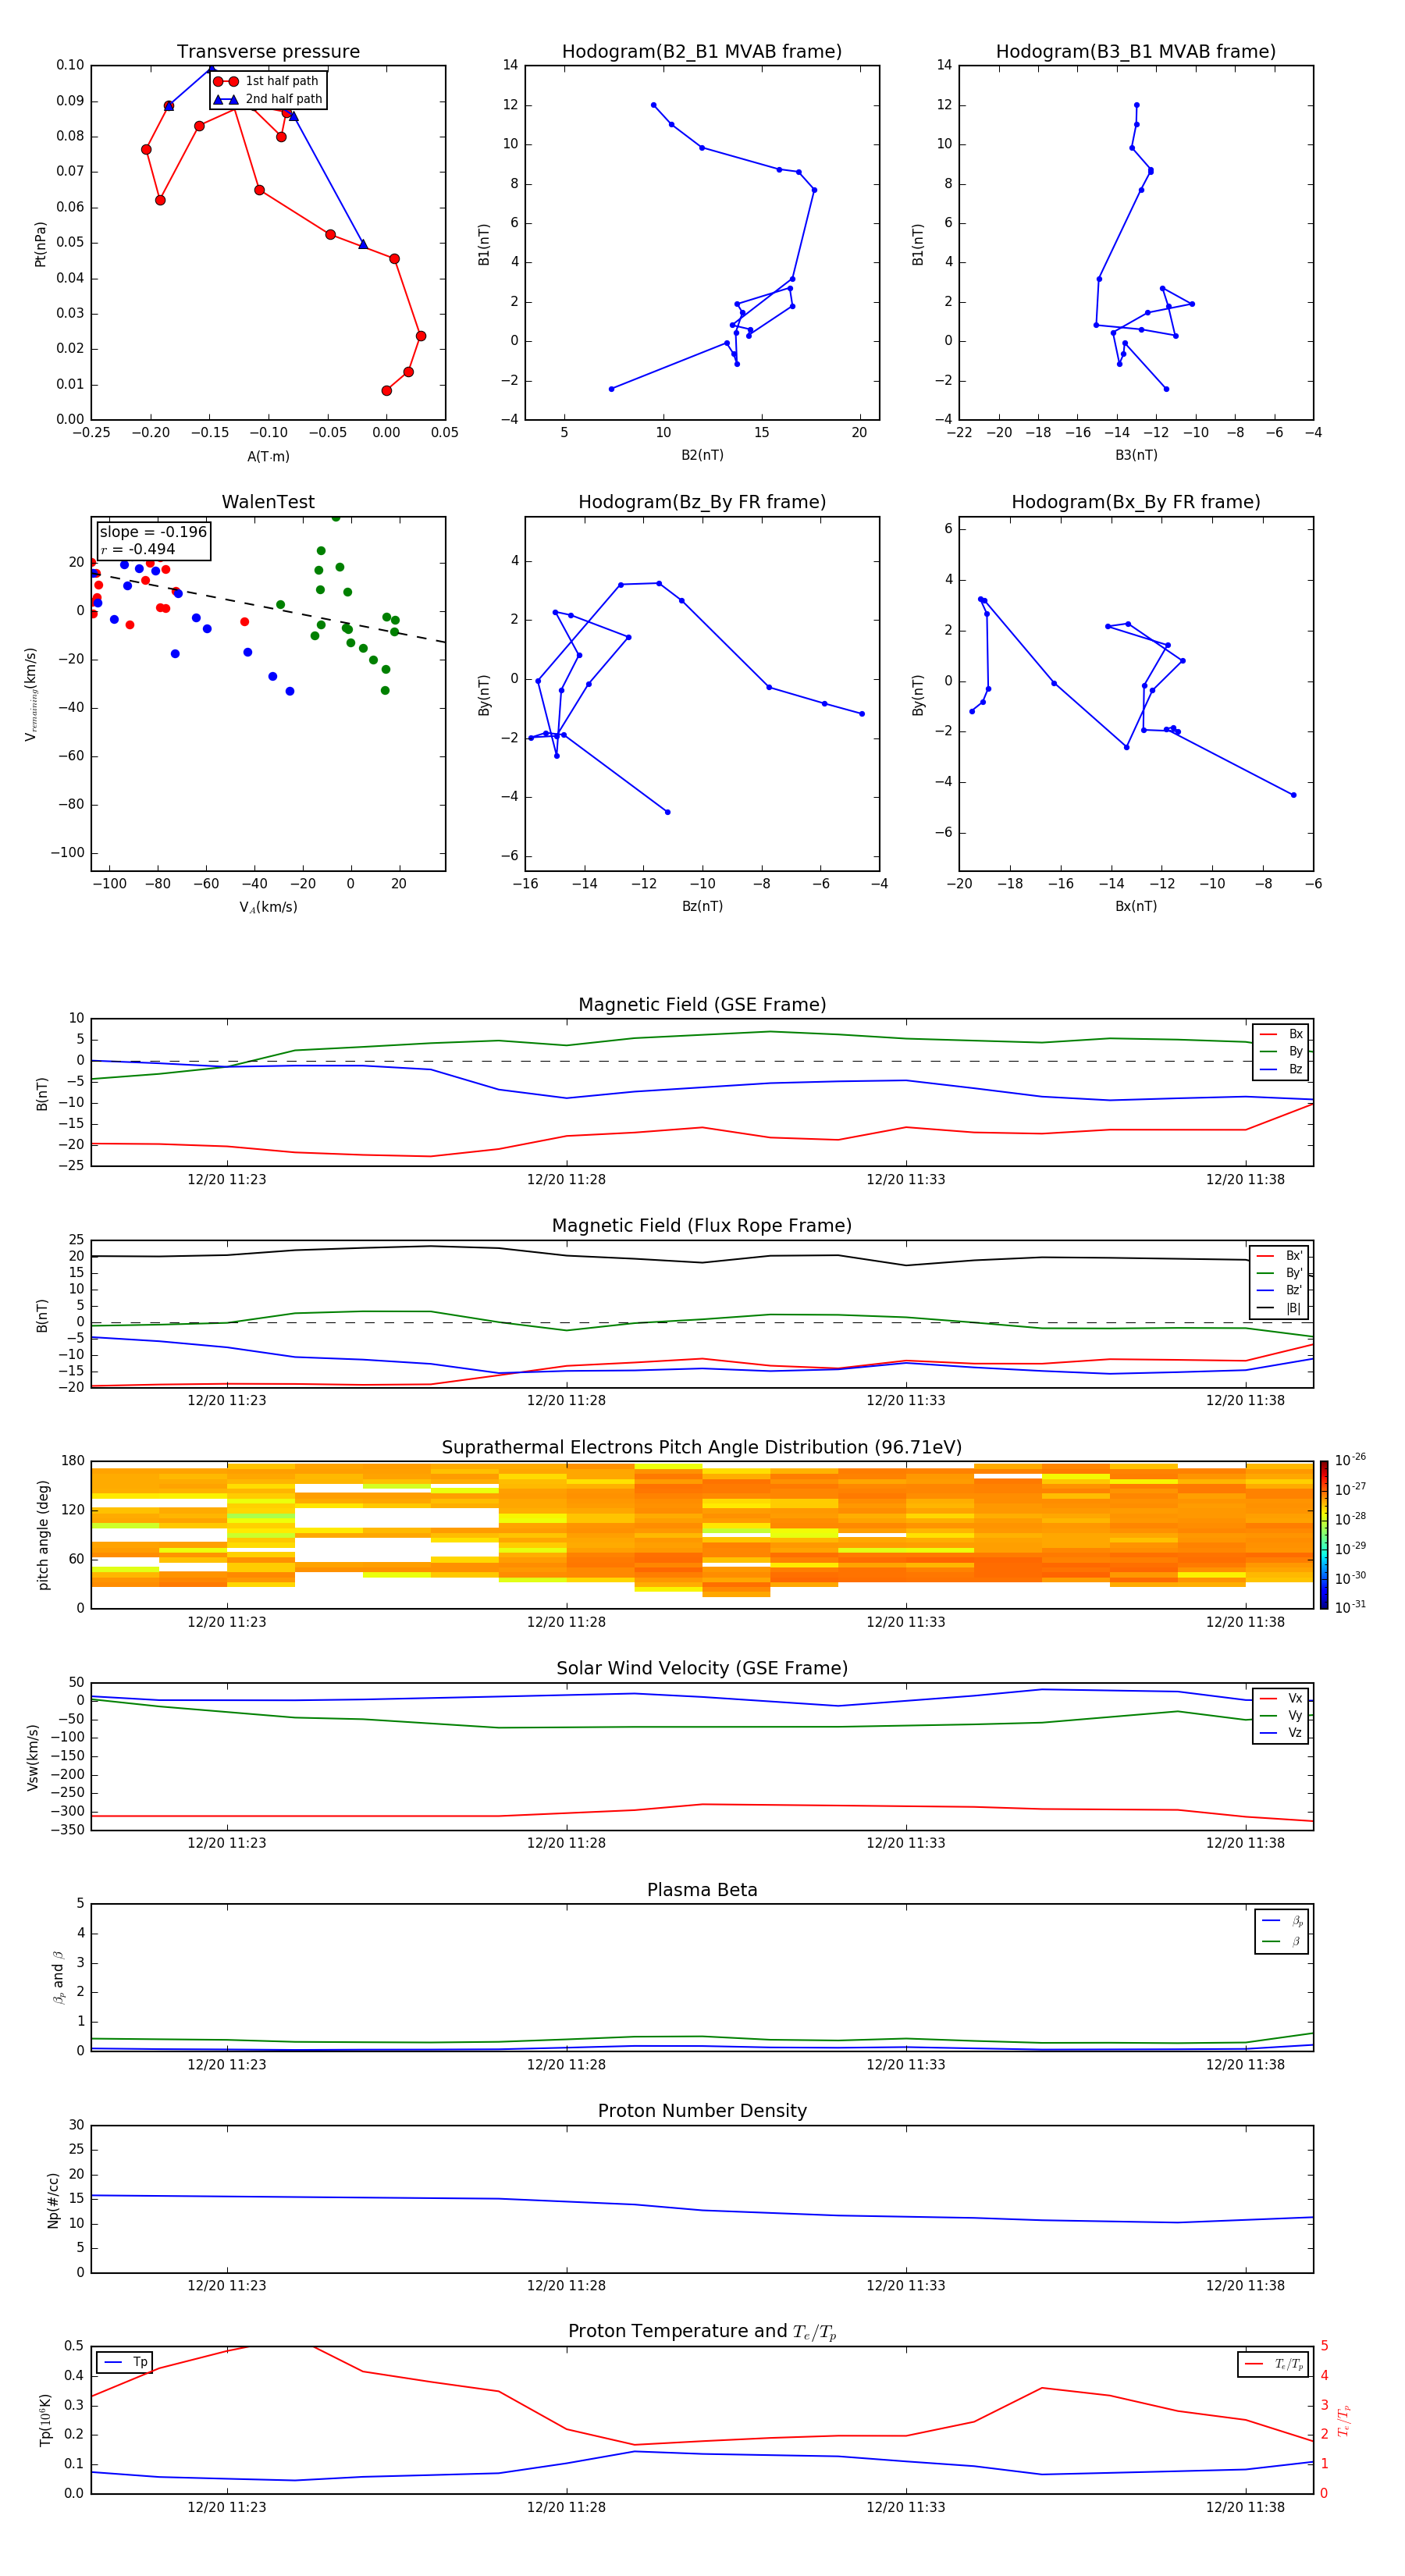Click the "Np(#/cc)" y-axis label
1405x2576 pixels.
click(x=53, y=2200)
